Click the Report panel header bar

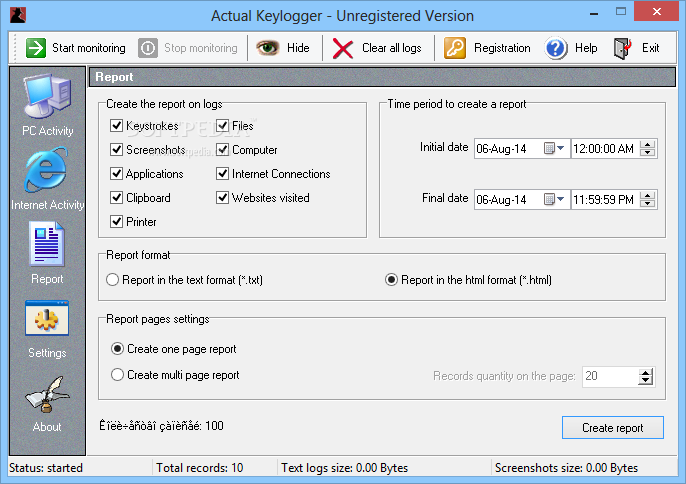(382, 77)
